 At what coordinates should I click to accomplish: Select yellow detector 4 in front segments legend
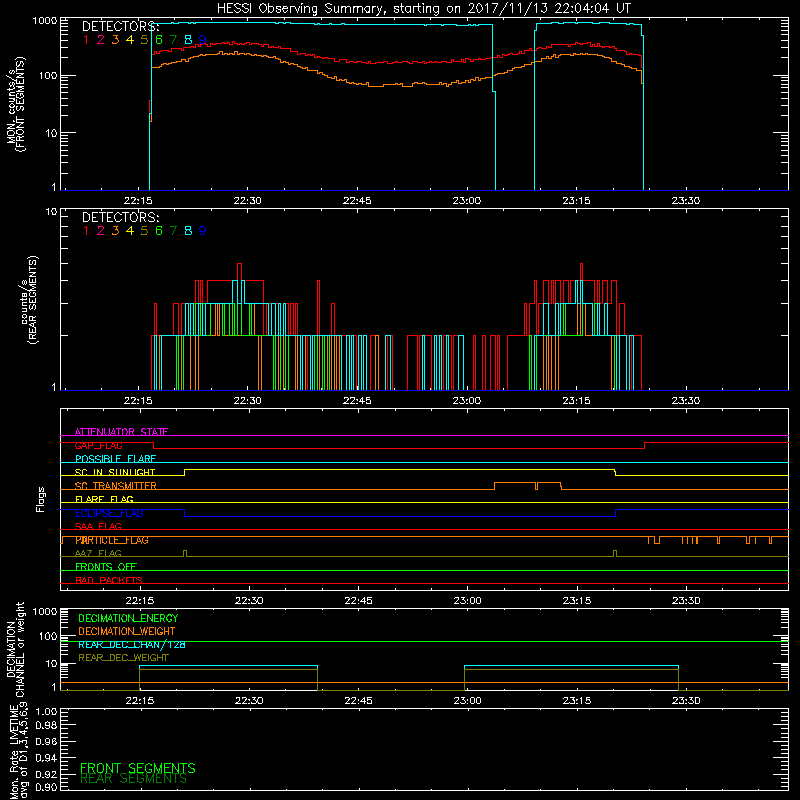(130, 40)
